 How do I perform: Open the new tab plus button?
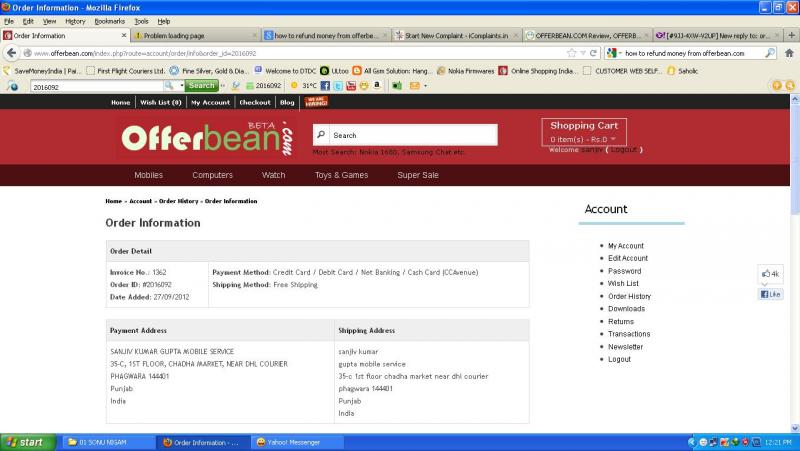click(792, 35)
